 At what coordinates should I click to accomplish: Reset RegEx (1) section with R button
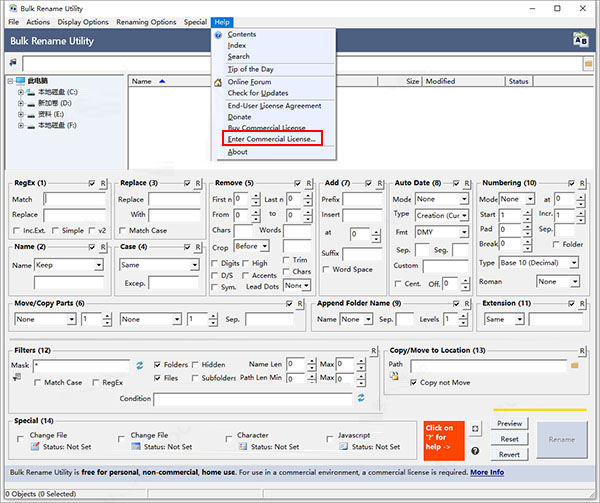pyautogui.click(x=103, y=183)
